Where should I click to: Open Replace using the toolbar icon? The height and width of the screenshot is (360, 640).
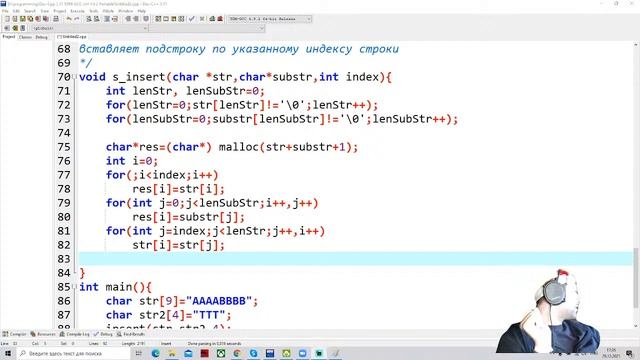97,19
